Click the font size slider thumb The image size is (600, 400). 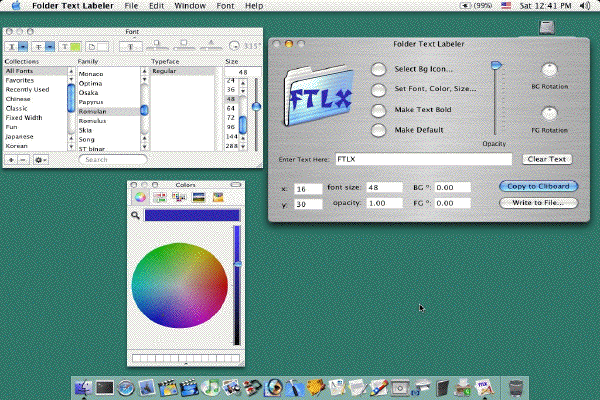pyautogui.click(x=256, y=107)
